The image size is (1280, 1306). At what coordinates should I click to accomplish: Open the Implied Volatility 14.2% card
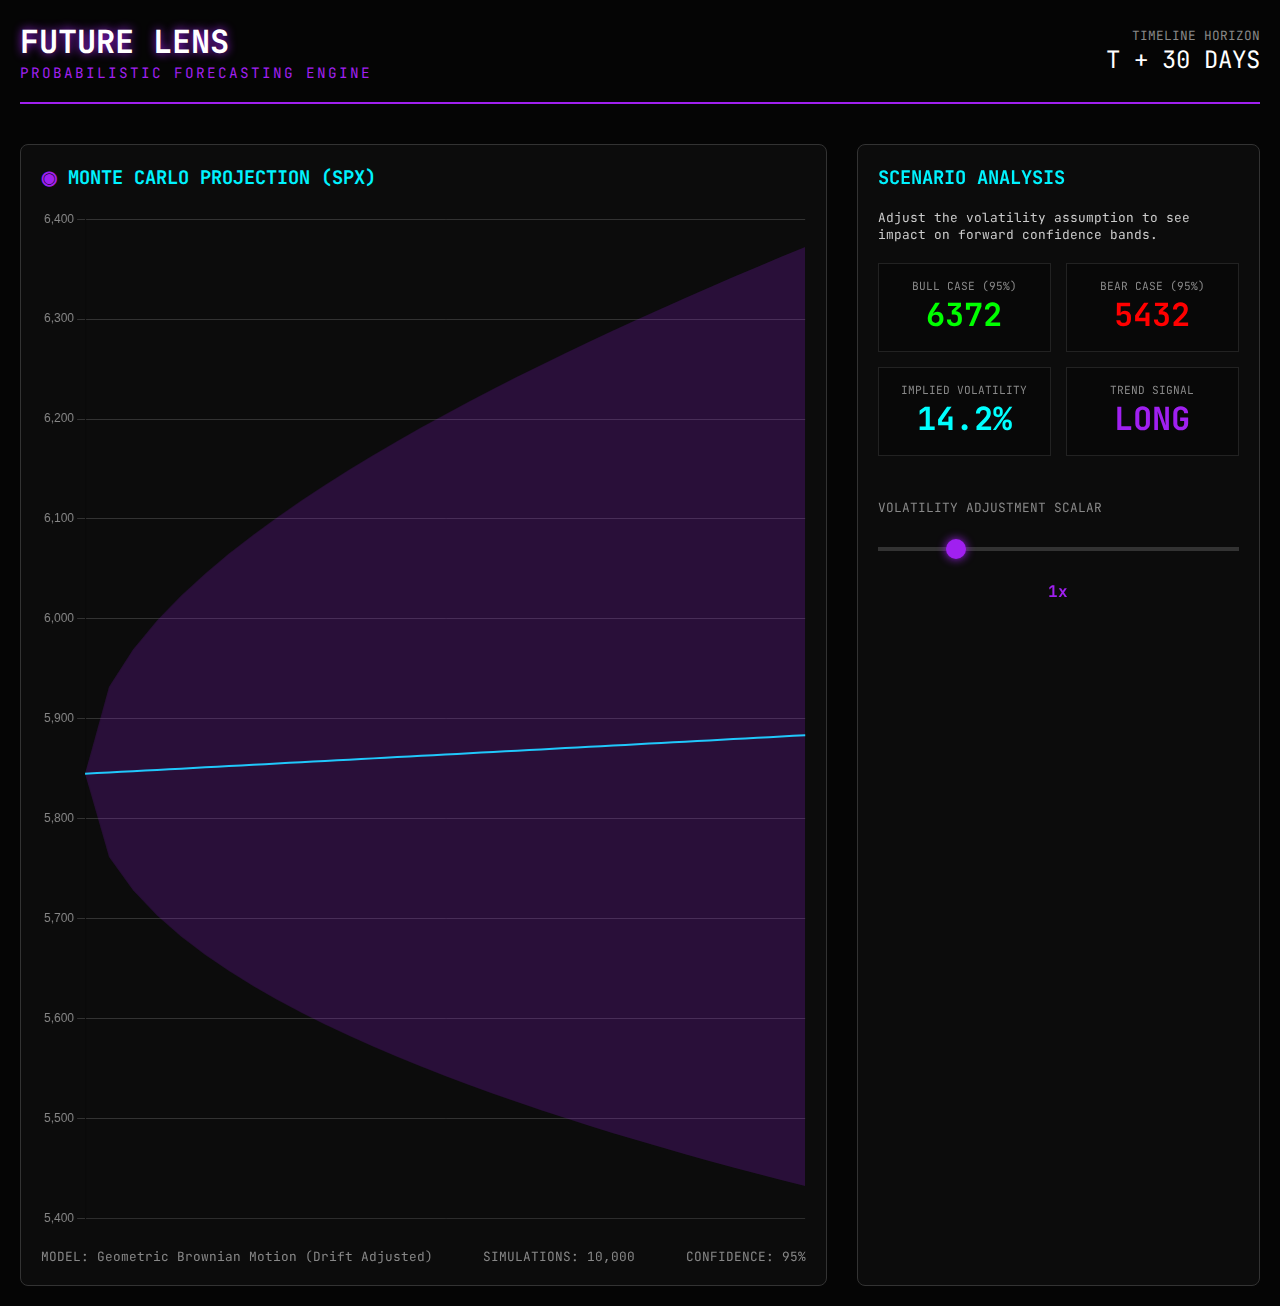964,411
